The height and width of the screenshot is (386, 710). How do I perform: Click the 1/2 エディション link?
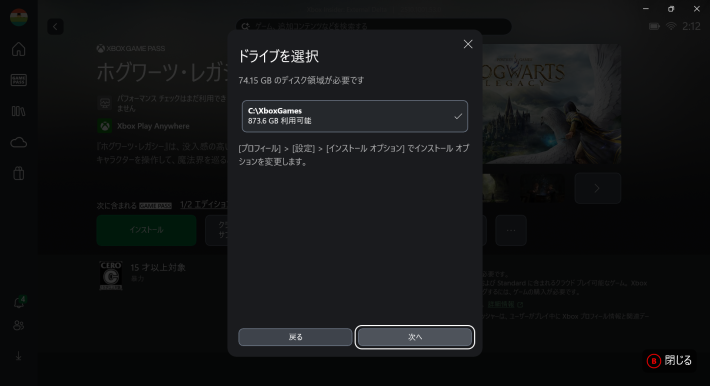204,205
